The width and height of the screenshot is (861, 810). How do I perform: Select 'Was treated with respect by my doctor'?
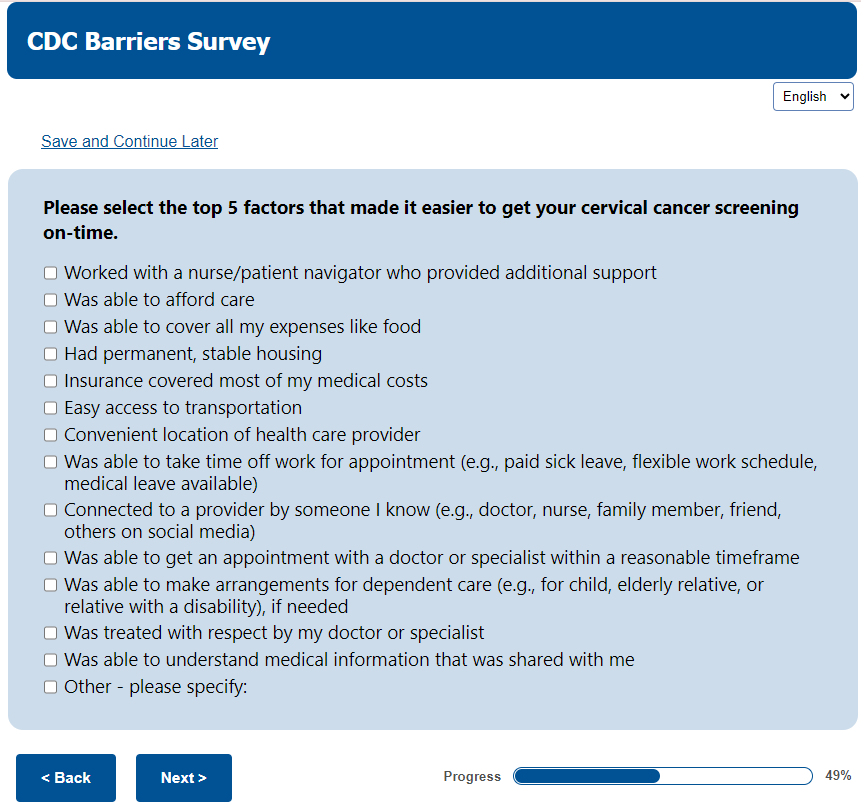coord(50,633)
